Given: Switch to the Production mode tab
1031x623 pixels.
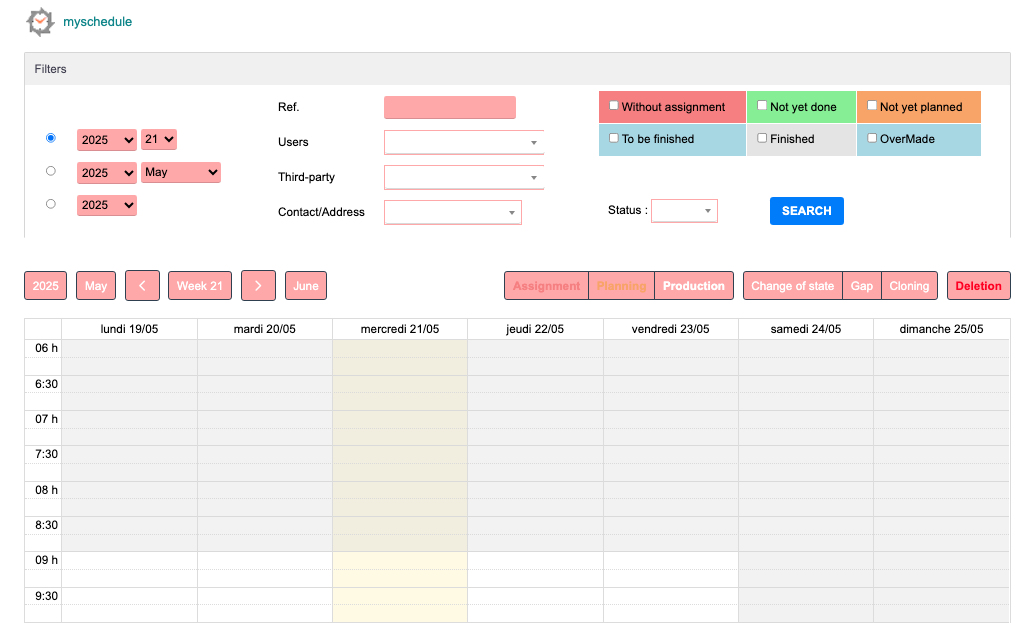Looking at the screenshot, I should pos(693,286).
